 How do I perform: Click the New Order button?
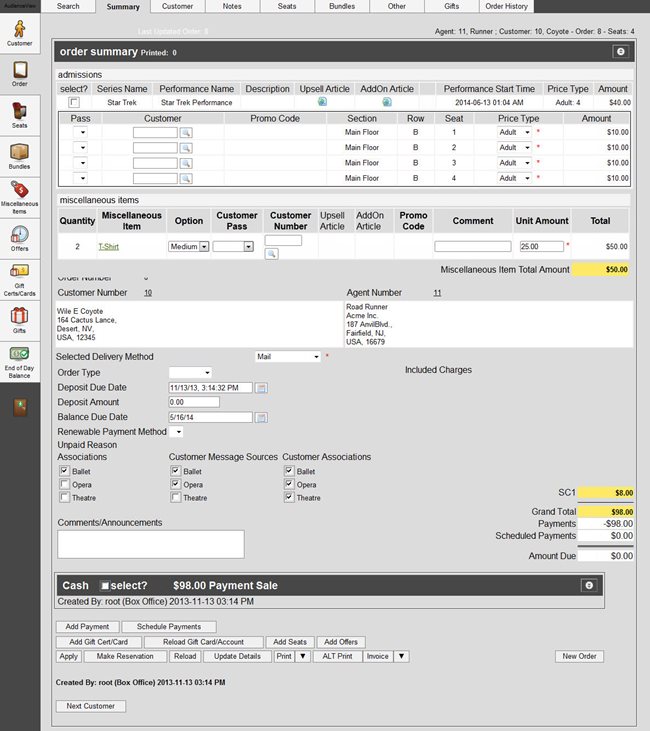point(579,656)
